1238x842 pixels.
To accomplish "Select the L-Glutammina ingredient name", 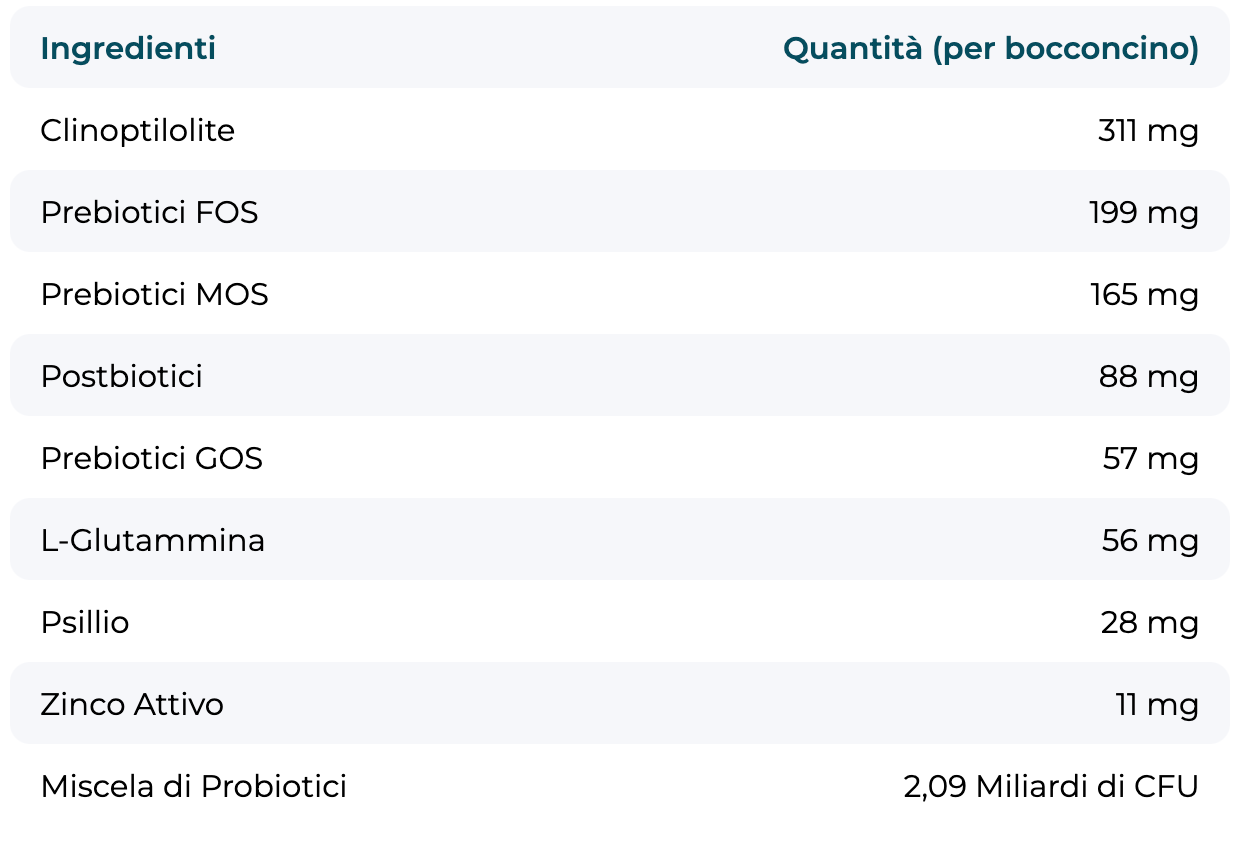I will point(153,540).
